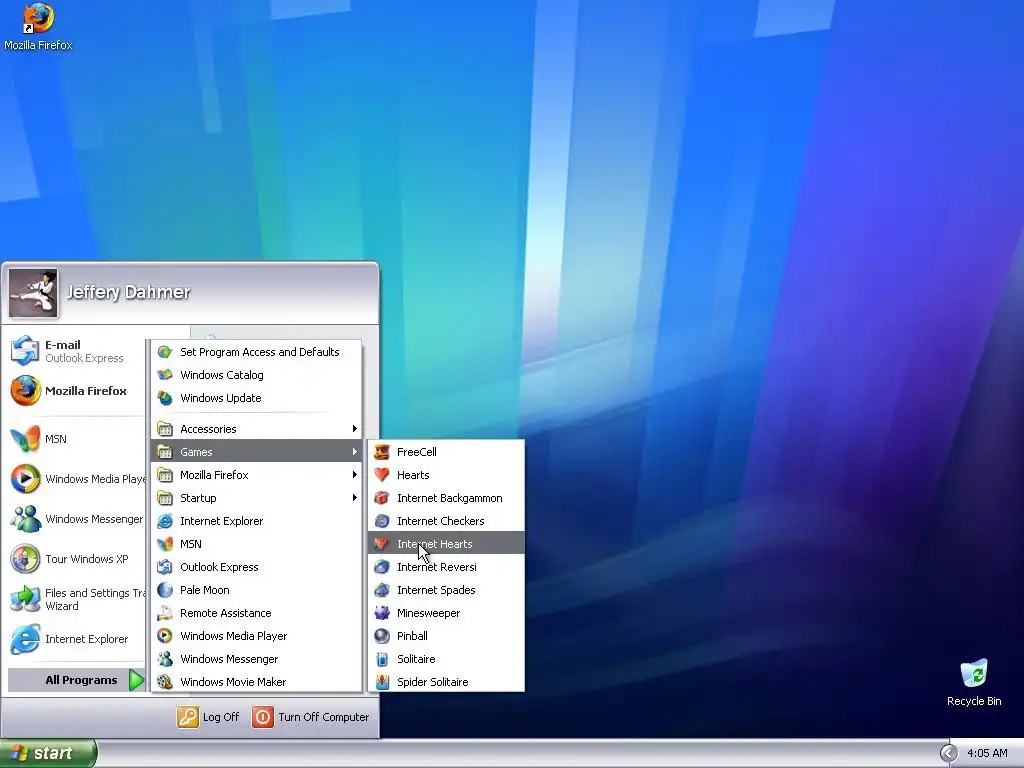
Task: Expand the Startup folder arrow
Action: tap(355, 498)
